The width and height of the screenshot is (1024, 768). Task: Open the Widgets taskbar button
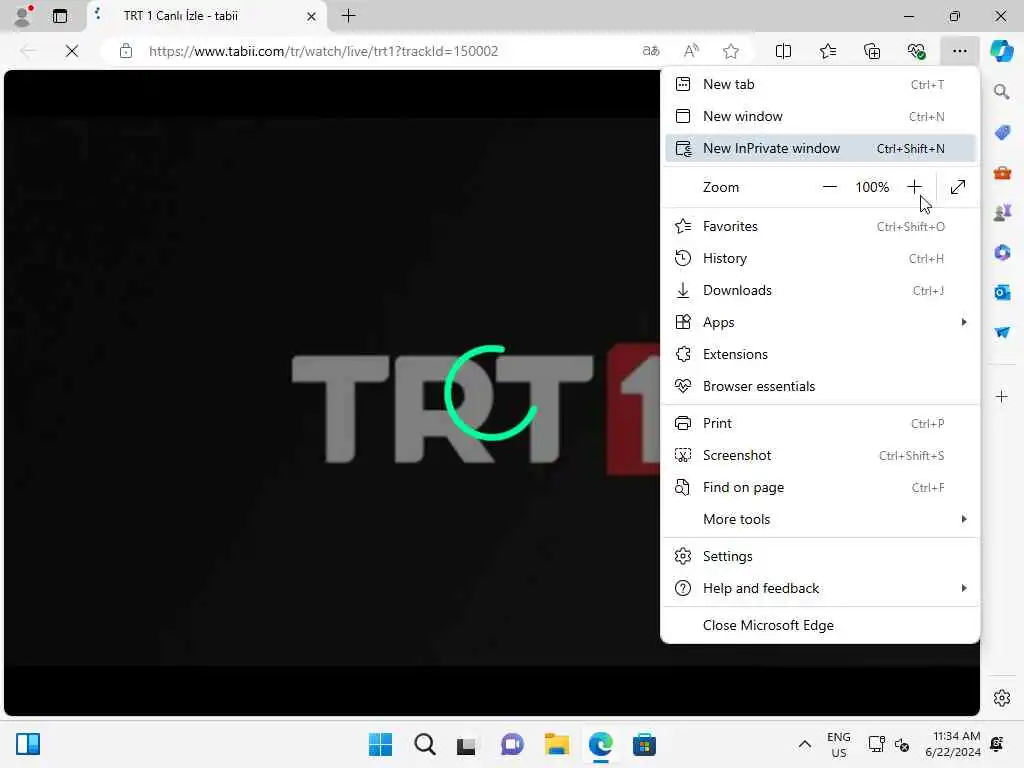click(x=28, y=744)
